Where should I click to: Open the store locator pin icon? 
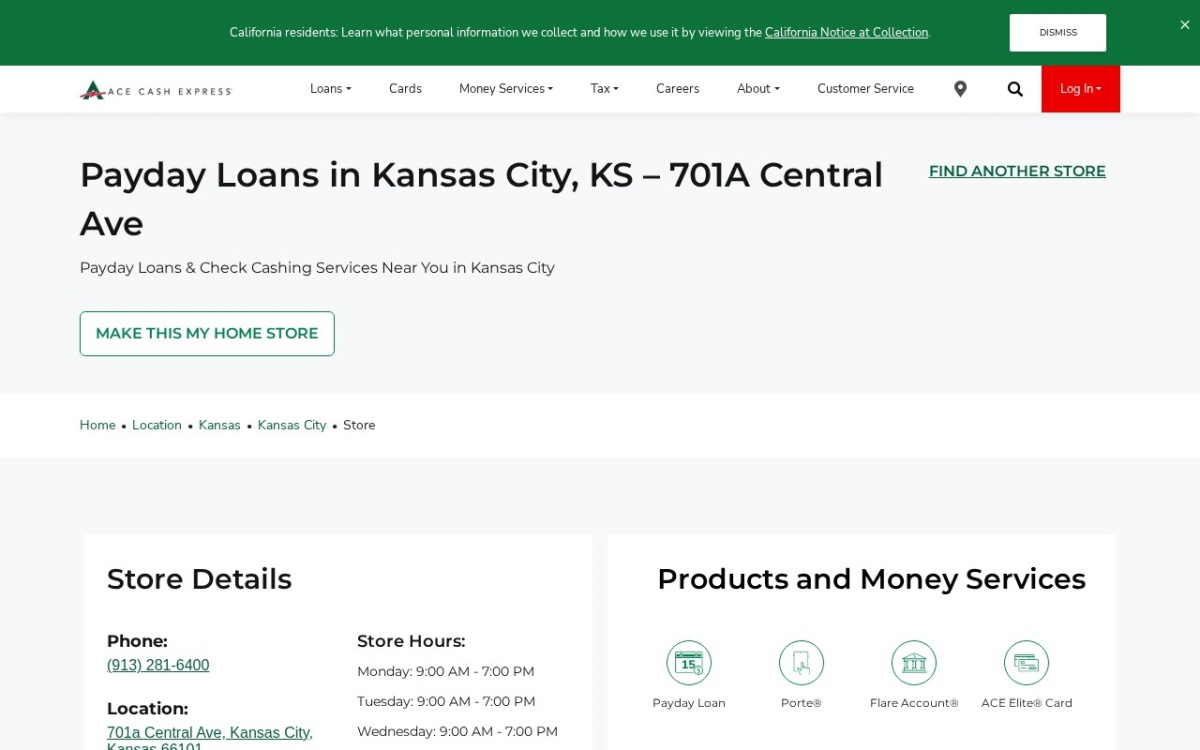960,89
